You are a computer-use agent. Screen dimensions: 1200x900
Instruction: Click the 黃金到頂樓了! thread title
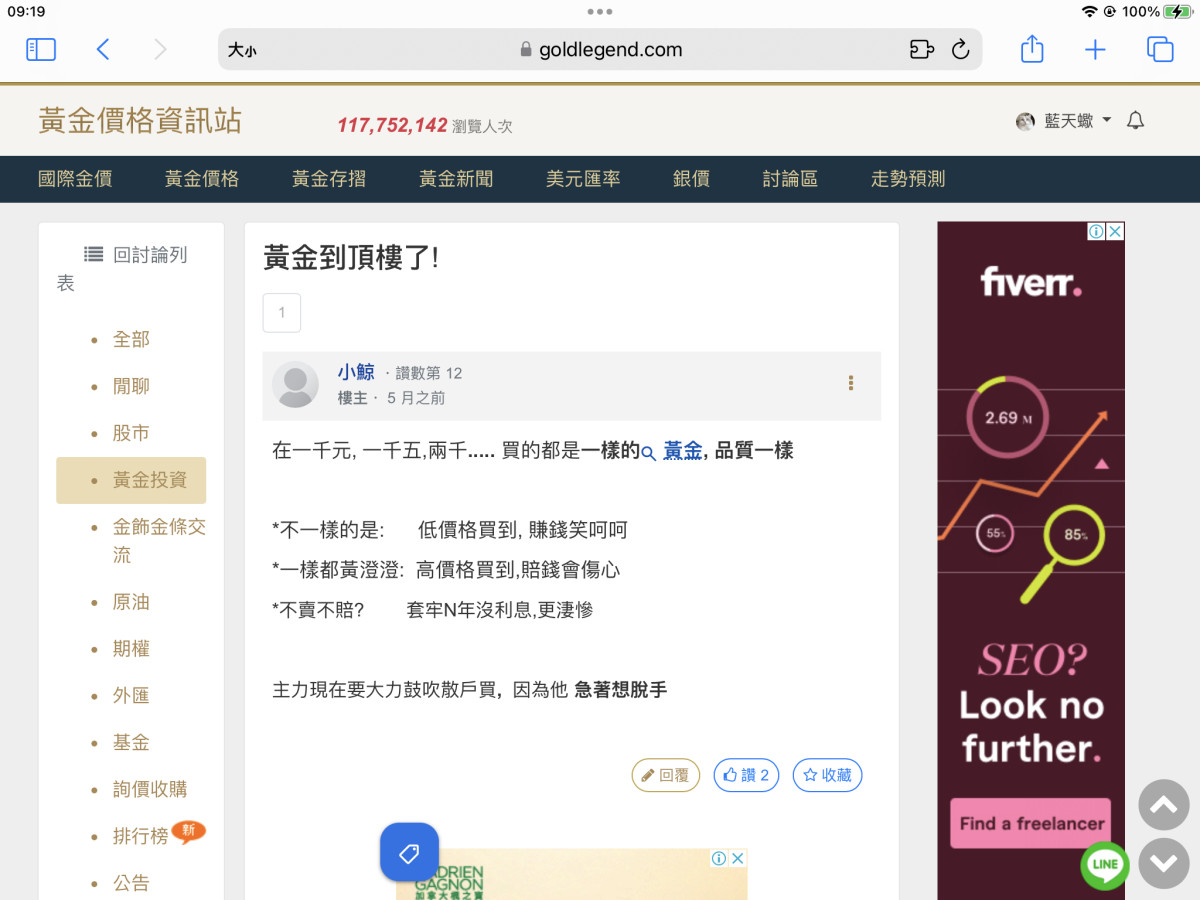click(351, 258)
